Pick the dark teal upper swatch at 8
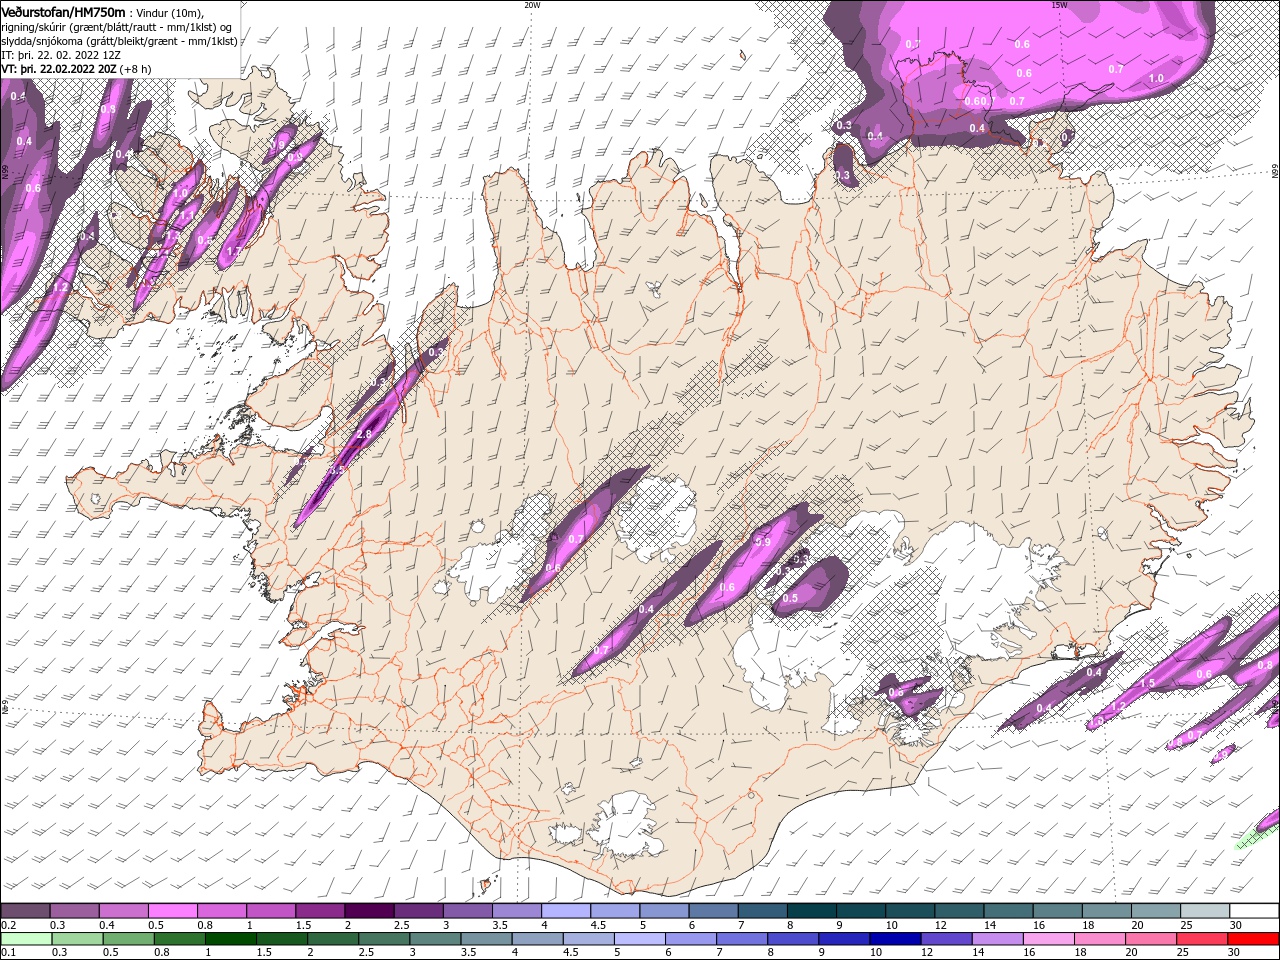 point(812,911)
